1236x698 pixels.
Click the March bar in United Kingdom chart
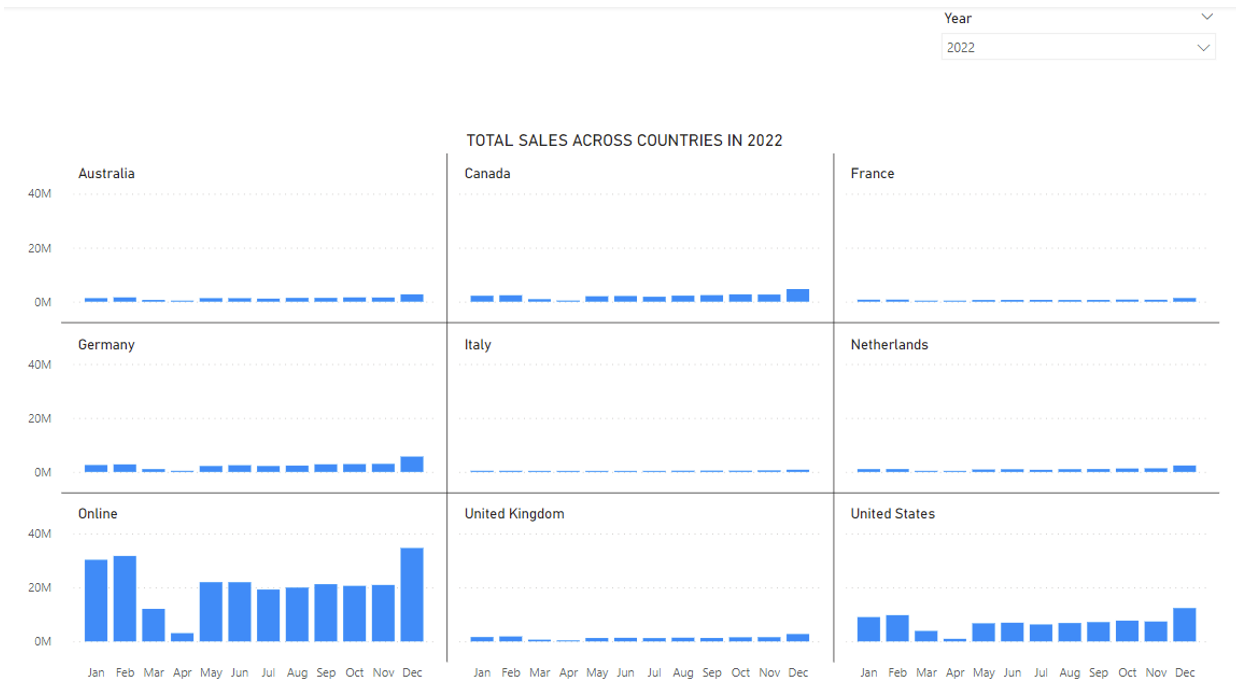coord(540,638)
